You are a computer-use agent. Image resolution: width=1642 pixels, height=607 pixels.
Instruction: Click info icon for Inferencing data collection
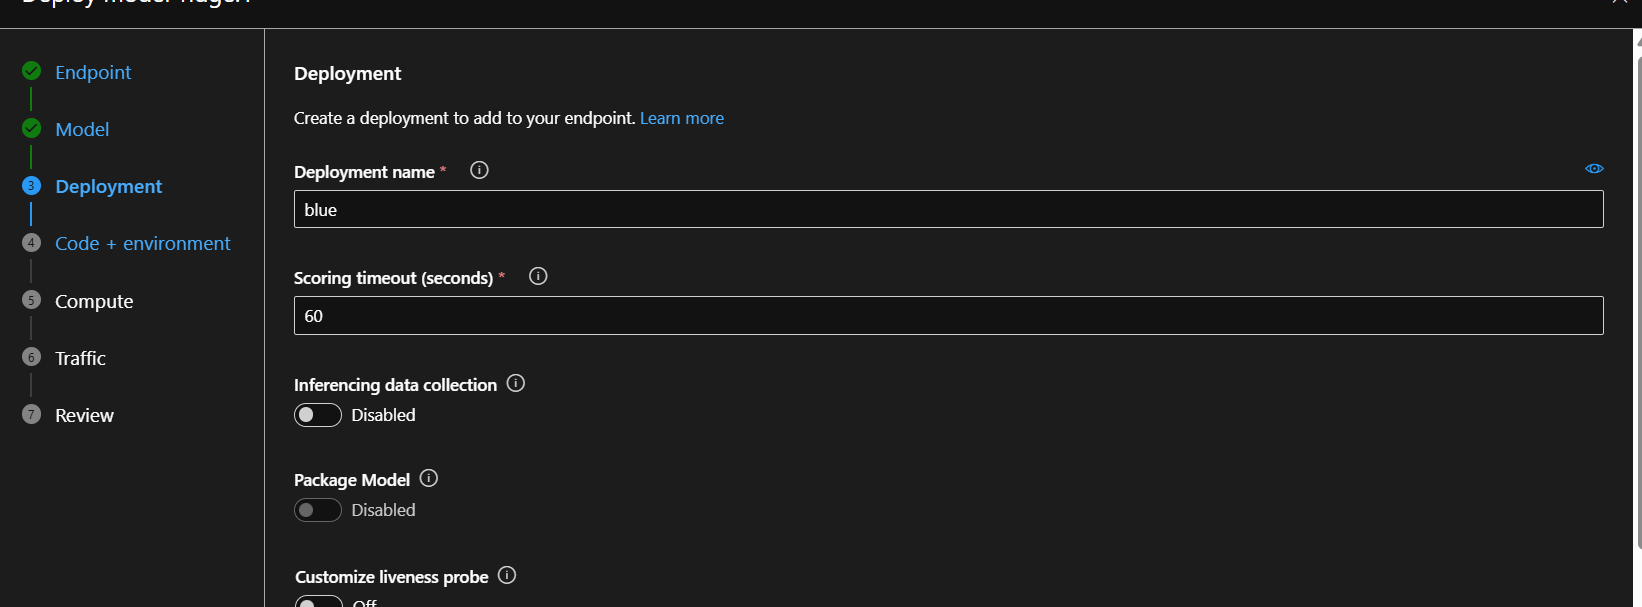tap(516, 383)
